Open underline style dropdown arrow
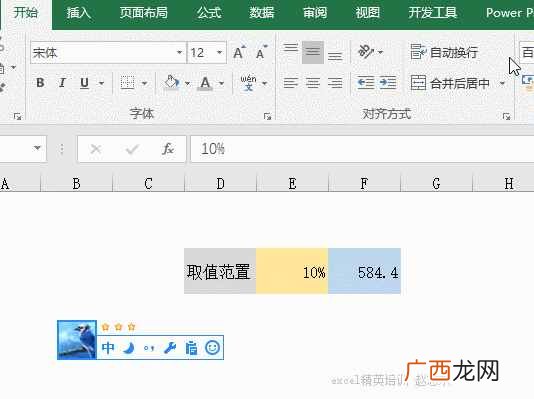534x399 pixels. point(101,83)
